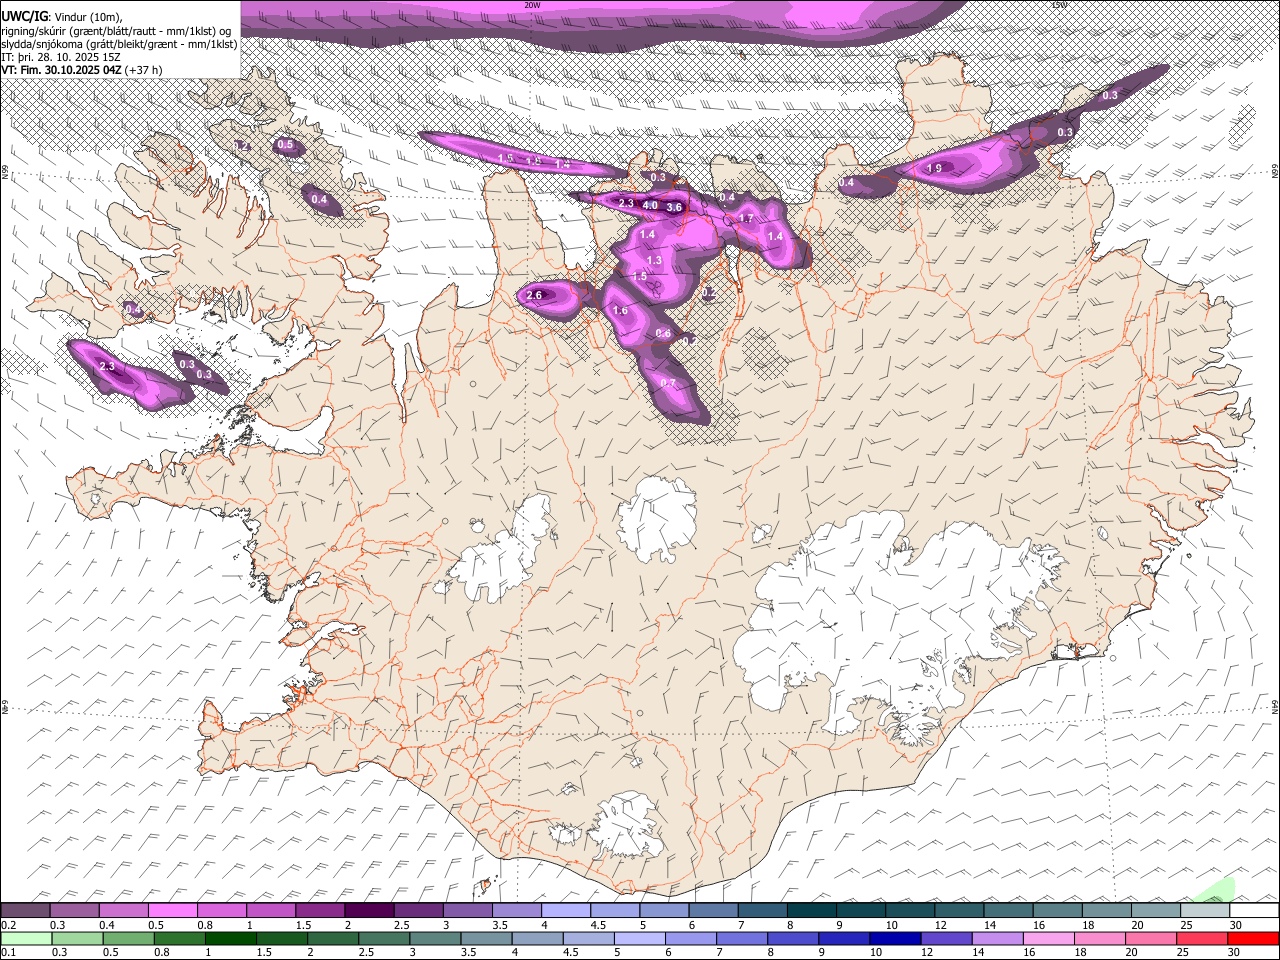
Task: Click the 0.6 snowfall value label
Action: coord(663,334)
